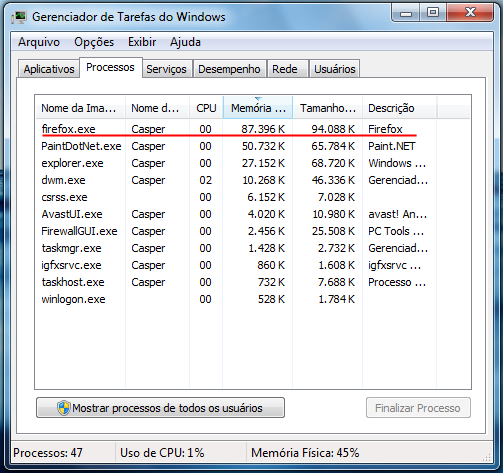The image size is (503, 473).
Task: Select the AvastUI.exe process
Action: coord(253,214)
